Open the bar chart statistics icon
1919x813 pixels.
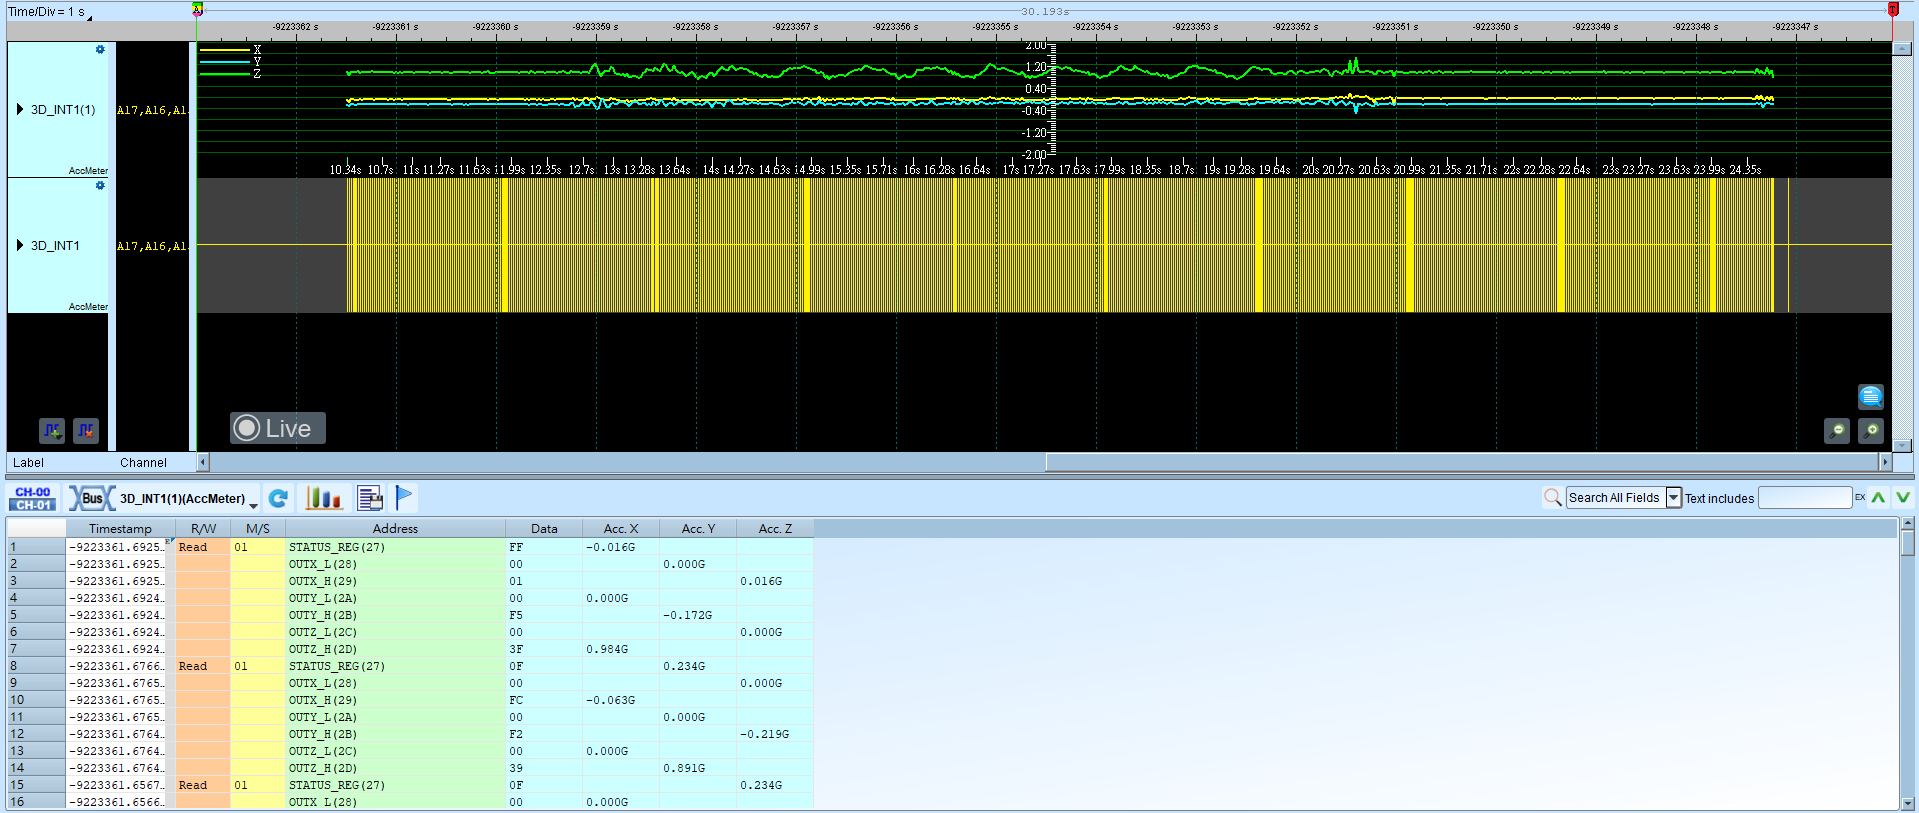coord(324,498)
